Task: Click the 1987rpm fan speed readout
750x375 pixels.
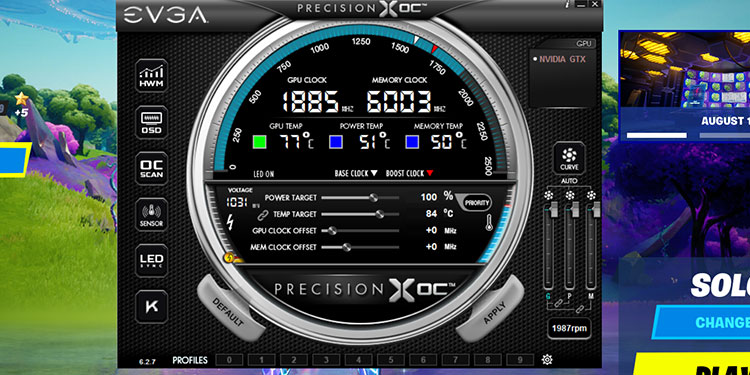Action: pos(569,329)
